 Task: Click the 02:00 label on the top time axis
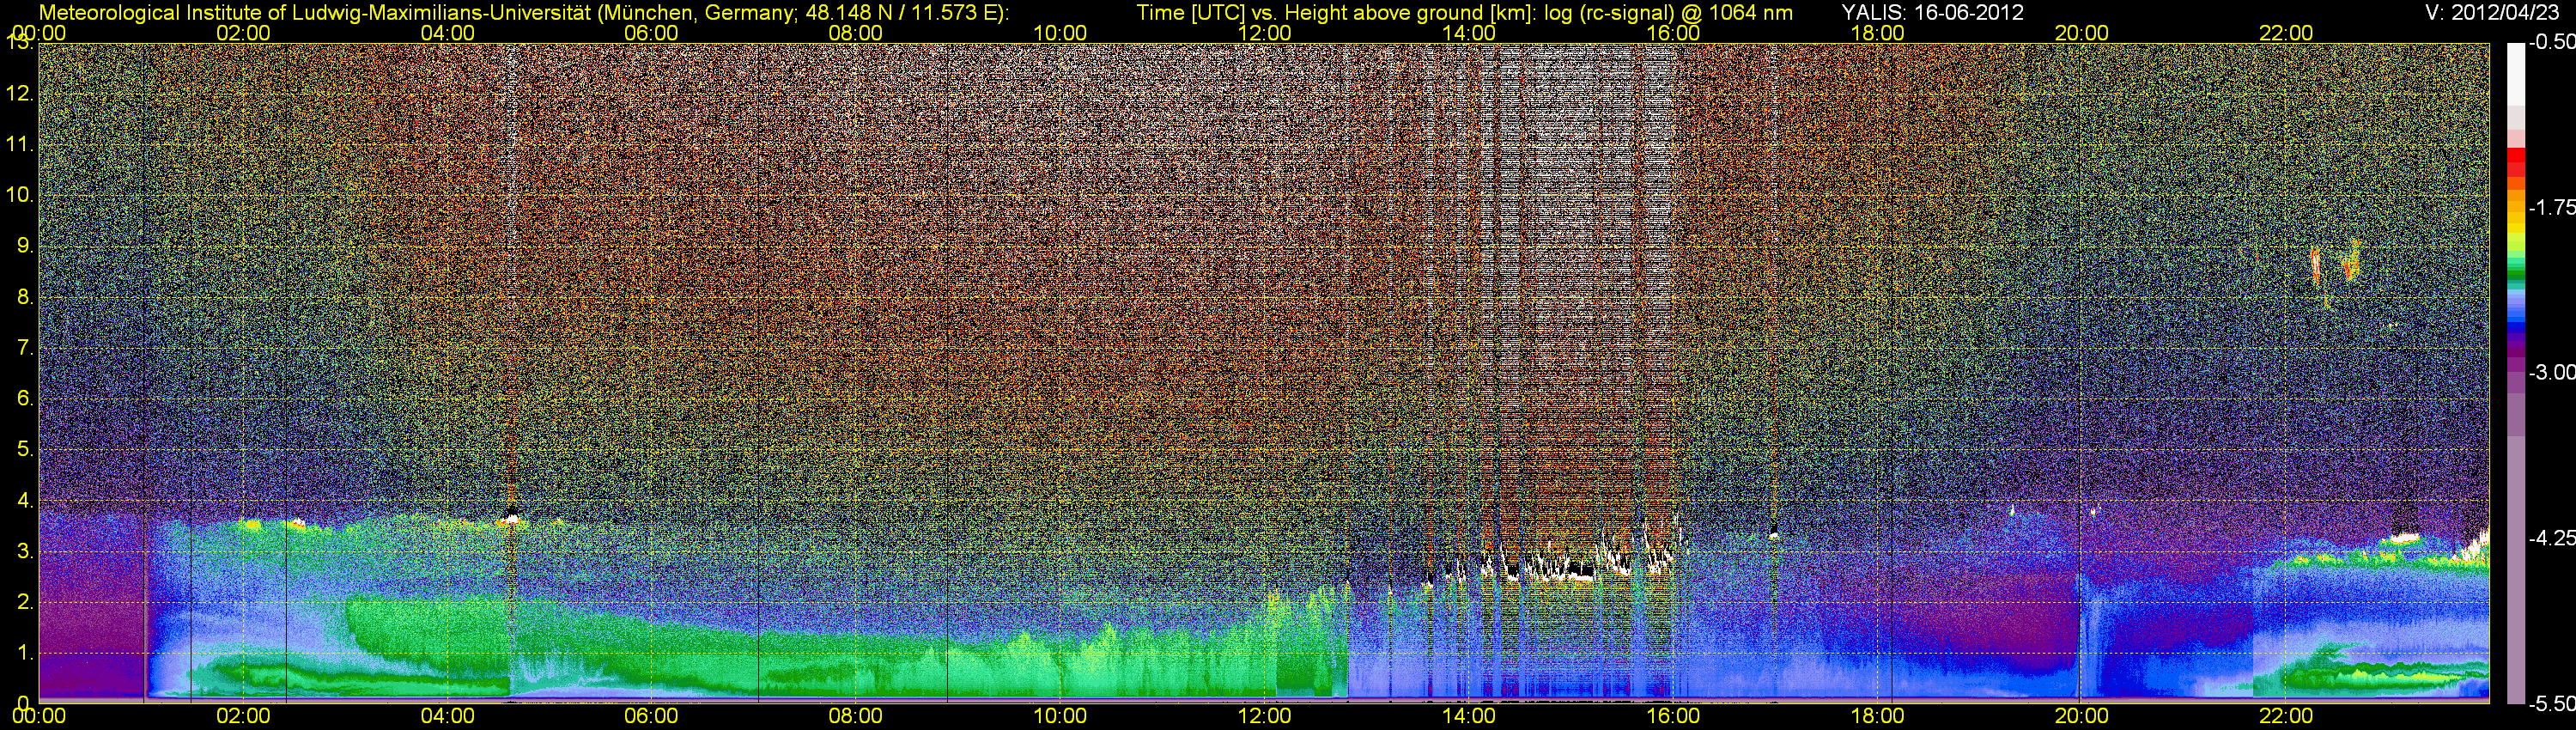coord(243,33)
